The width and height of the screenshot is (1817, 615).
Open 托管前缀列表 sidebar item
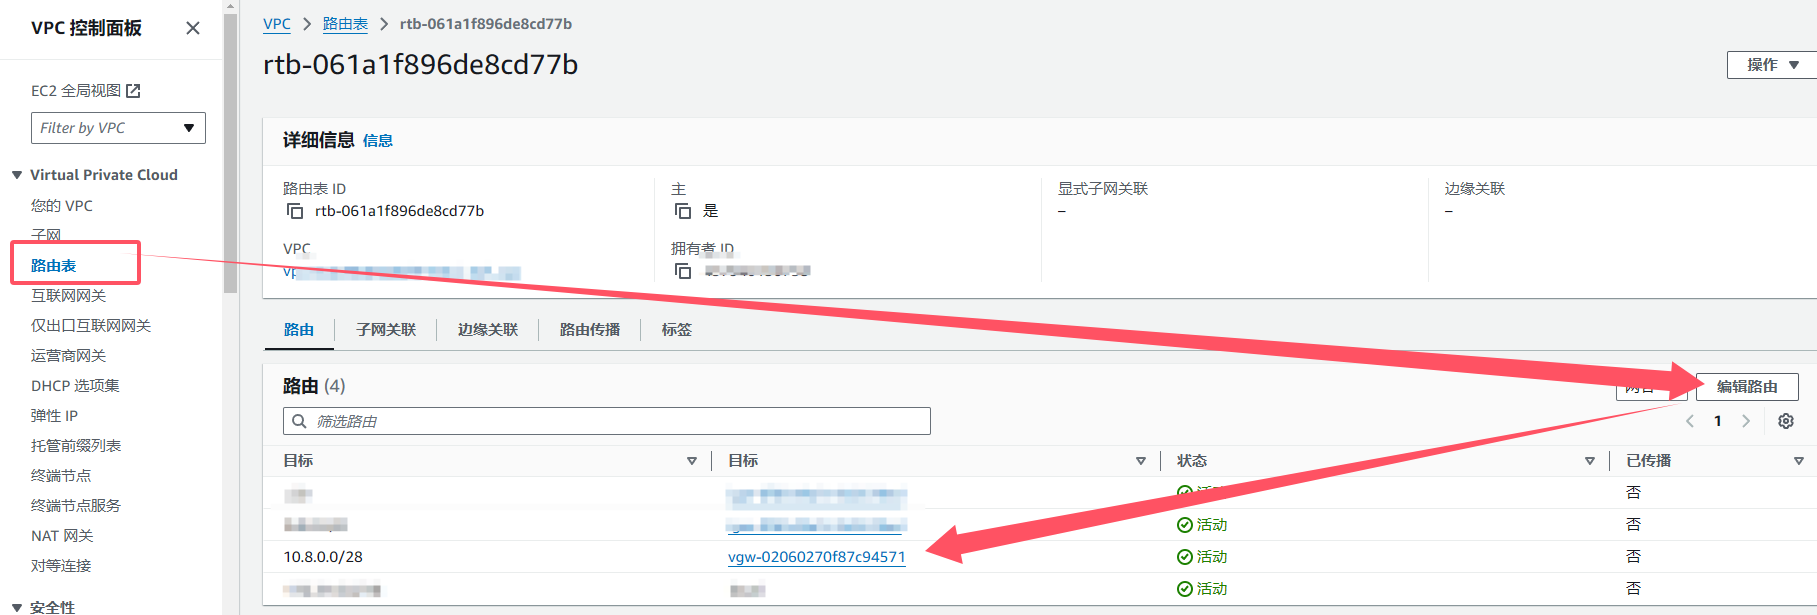coord(76,446)
